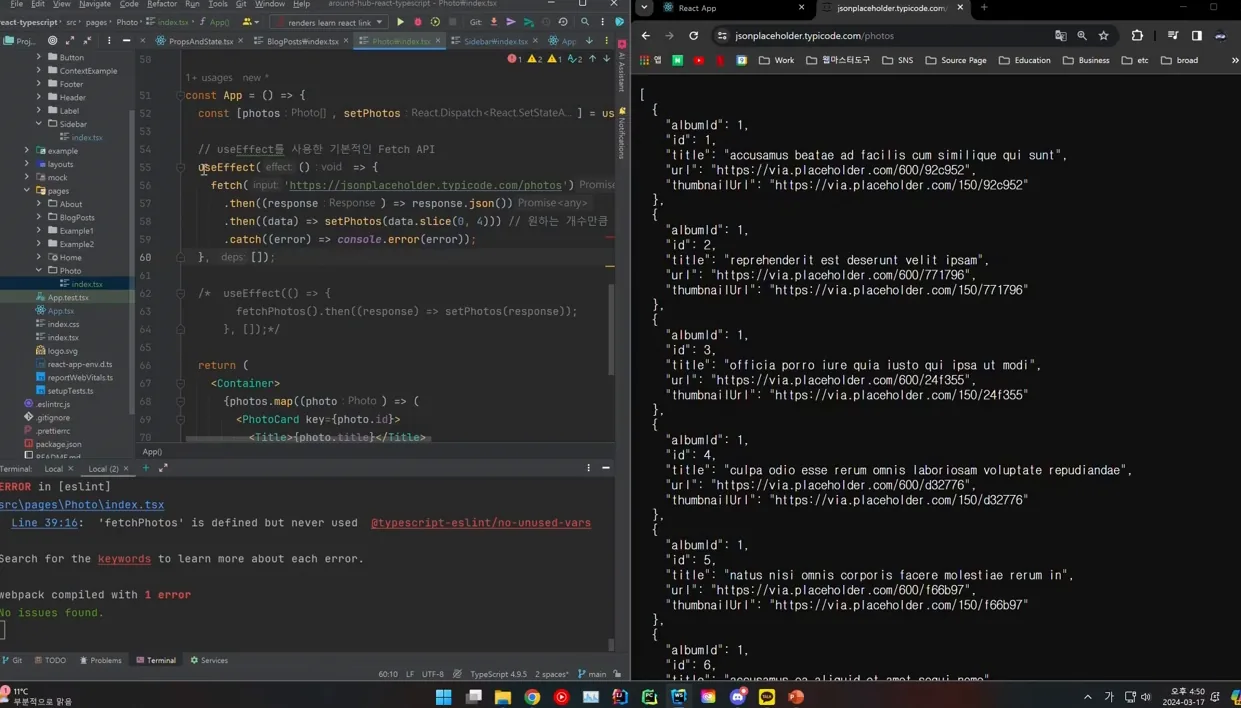1241x708 pixels.
Task: Open the Chrome side panel icon
Action: coord(1196,36)
